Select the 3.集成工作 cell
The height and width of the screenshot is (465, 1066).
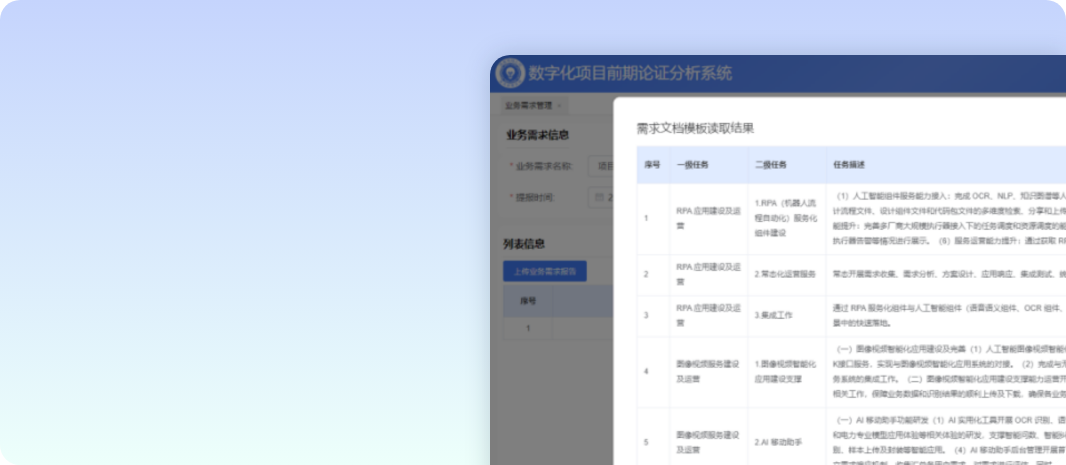[x=771, y=314]
